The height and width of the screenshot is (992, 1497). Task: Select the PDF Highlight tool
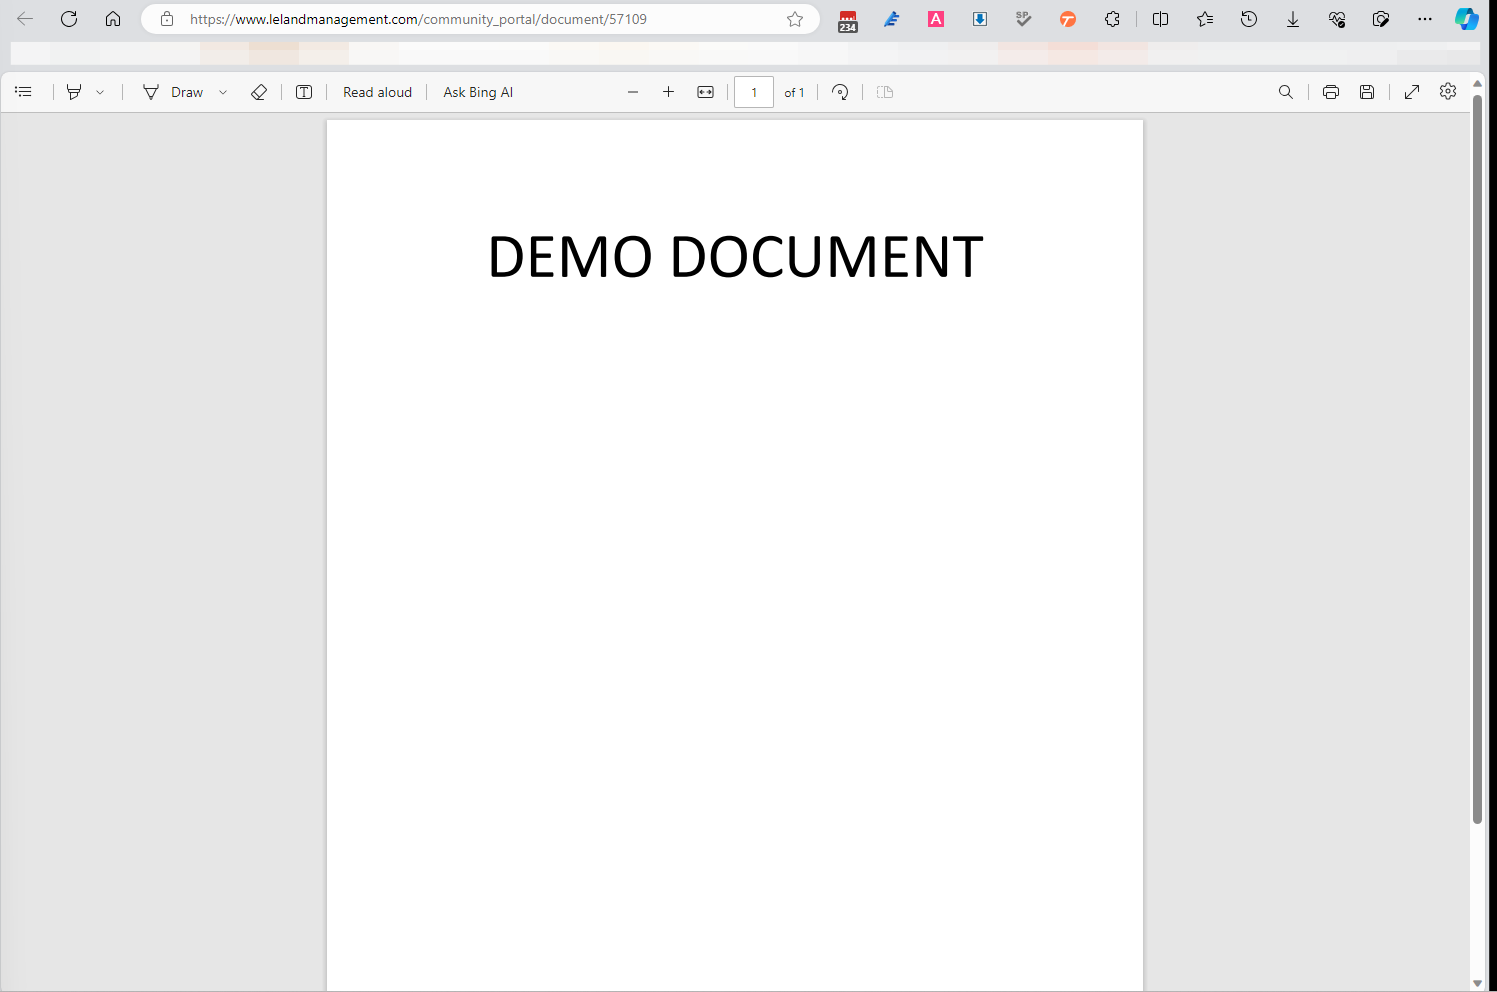pos(74,92)
